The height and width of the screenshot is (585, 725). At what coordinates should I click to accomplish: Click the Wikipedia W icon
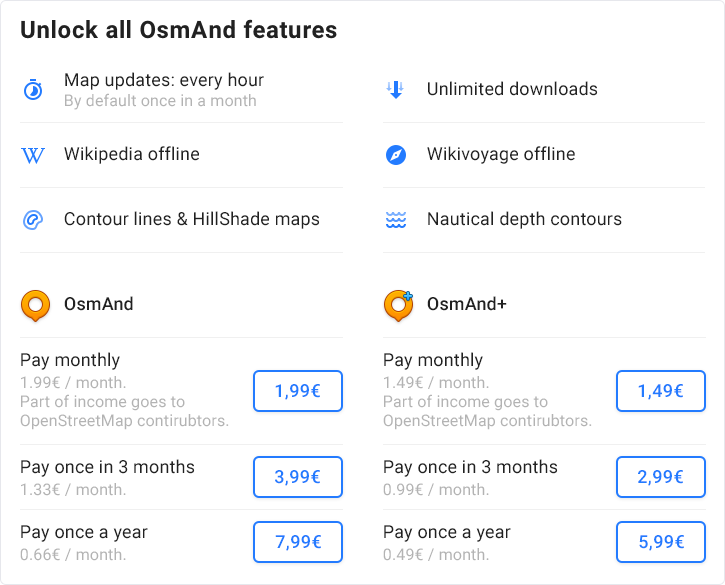point(33,155)
